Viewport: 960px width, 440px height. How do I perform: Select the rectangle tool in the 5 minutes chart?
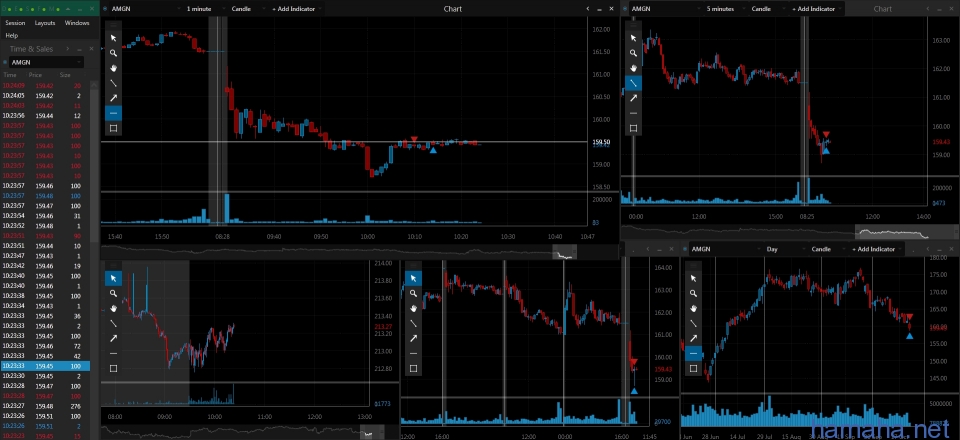[x=633, y=128]
